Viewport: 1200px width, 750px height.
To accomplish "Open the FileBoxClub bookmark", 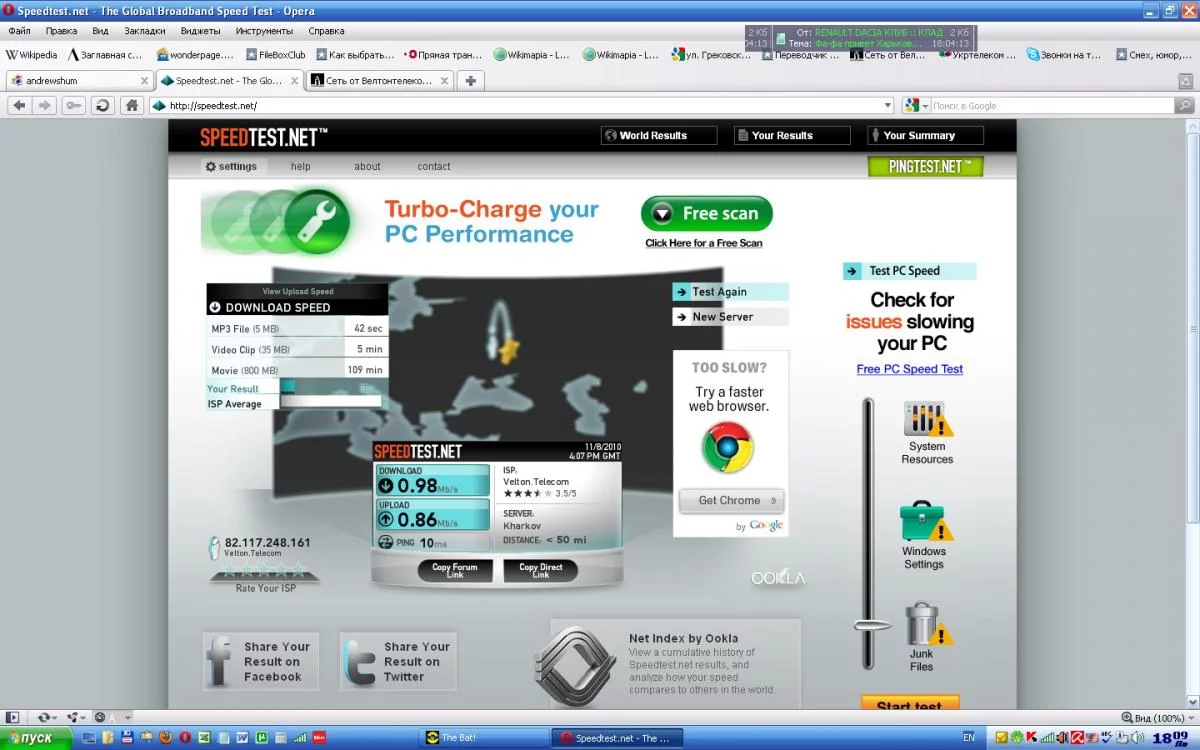I will (275, 55).
